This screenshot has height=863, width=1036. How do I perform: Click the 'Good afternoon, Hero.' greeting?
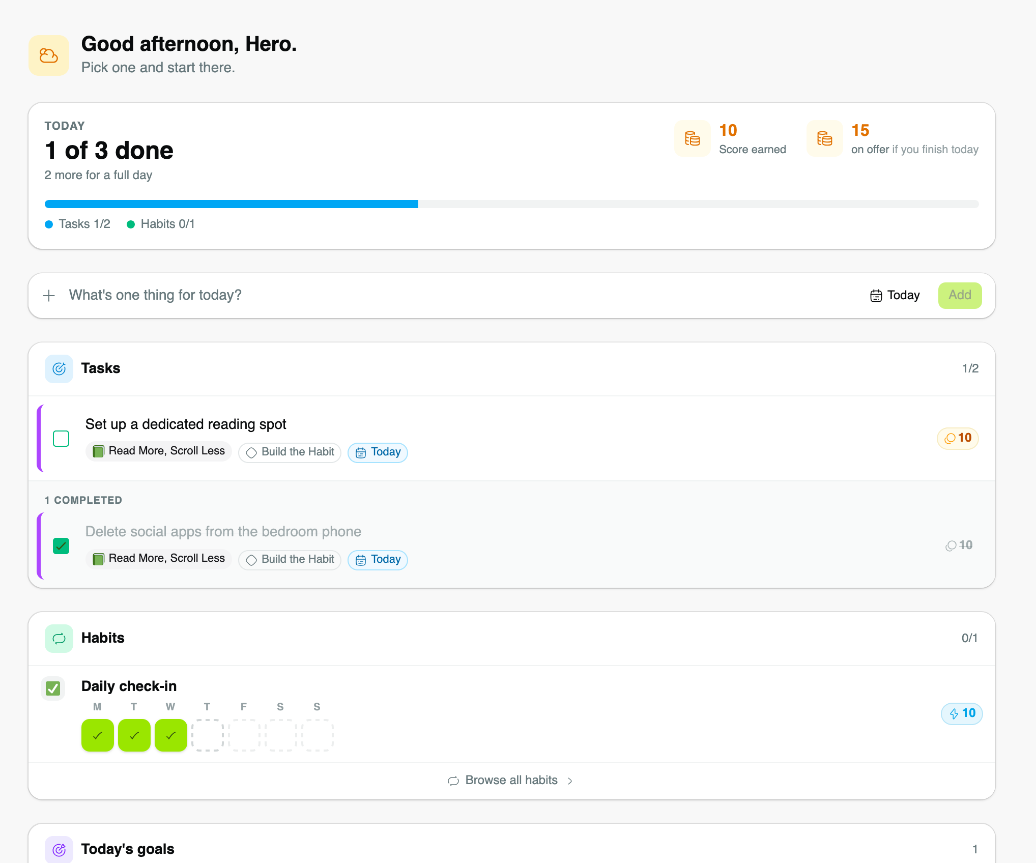click(189, 44)
